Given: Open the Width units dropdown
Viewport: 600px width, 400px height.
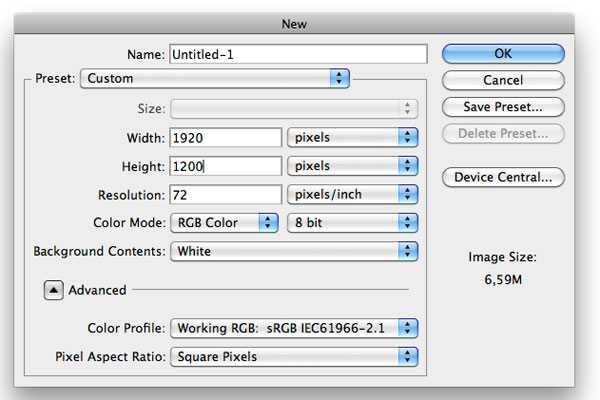Looking at the screenshot, I should [x=352, y=137].
